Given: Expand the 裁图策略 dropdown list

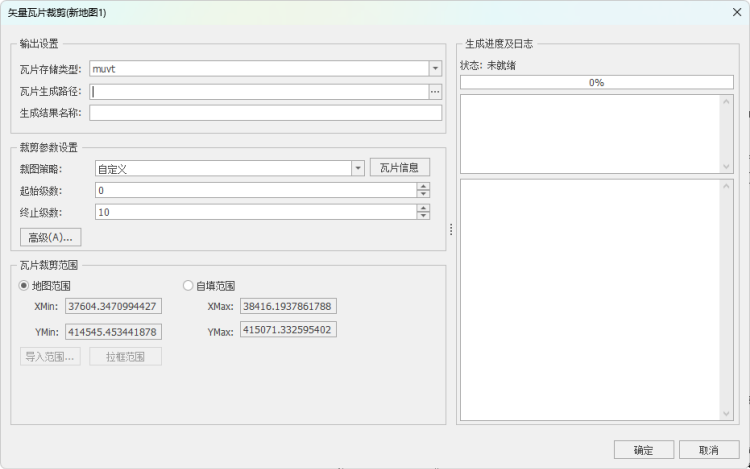Looking at the screenshot, I should (x=358, y=168).
